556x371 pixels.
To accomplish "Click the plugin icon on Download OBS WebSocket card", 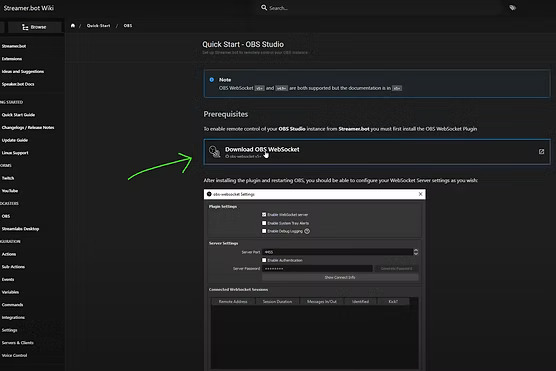I will pyautogui.click(x=215, y=152).
